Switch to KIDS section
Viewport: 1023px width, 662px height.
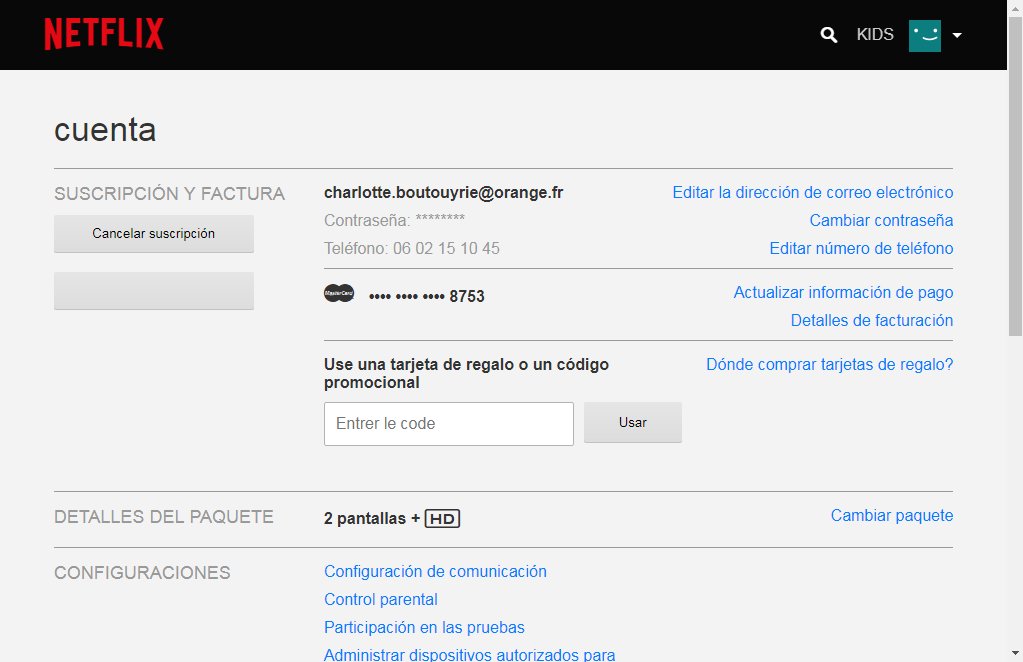coord(875,35)
